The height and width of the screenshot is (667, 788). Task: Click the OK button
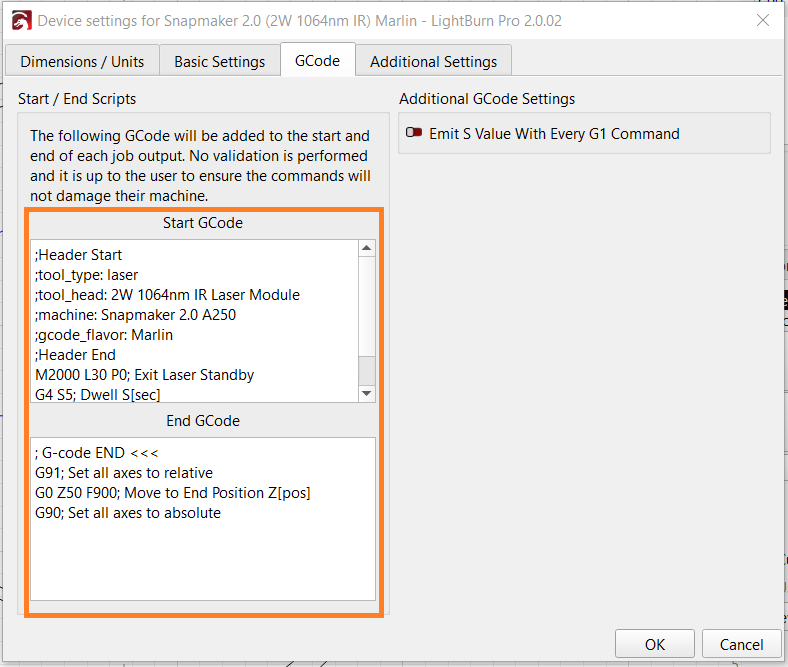point(654,644)
